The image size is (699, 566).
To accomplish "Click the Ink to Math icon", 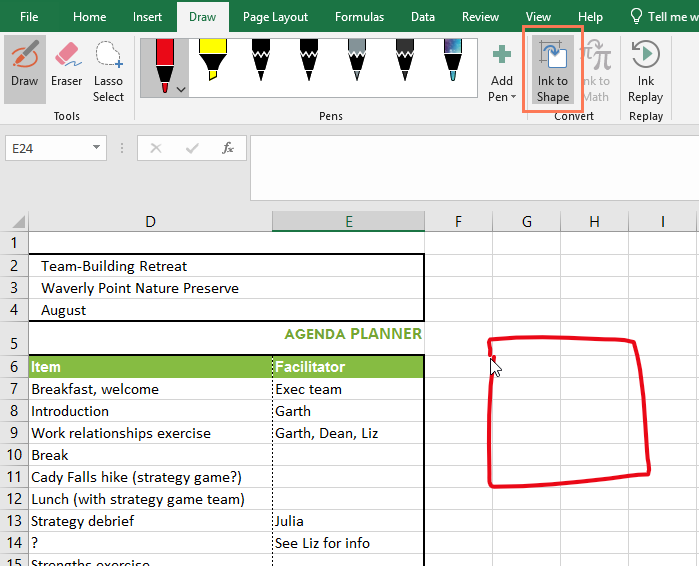I will (596, 70).
